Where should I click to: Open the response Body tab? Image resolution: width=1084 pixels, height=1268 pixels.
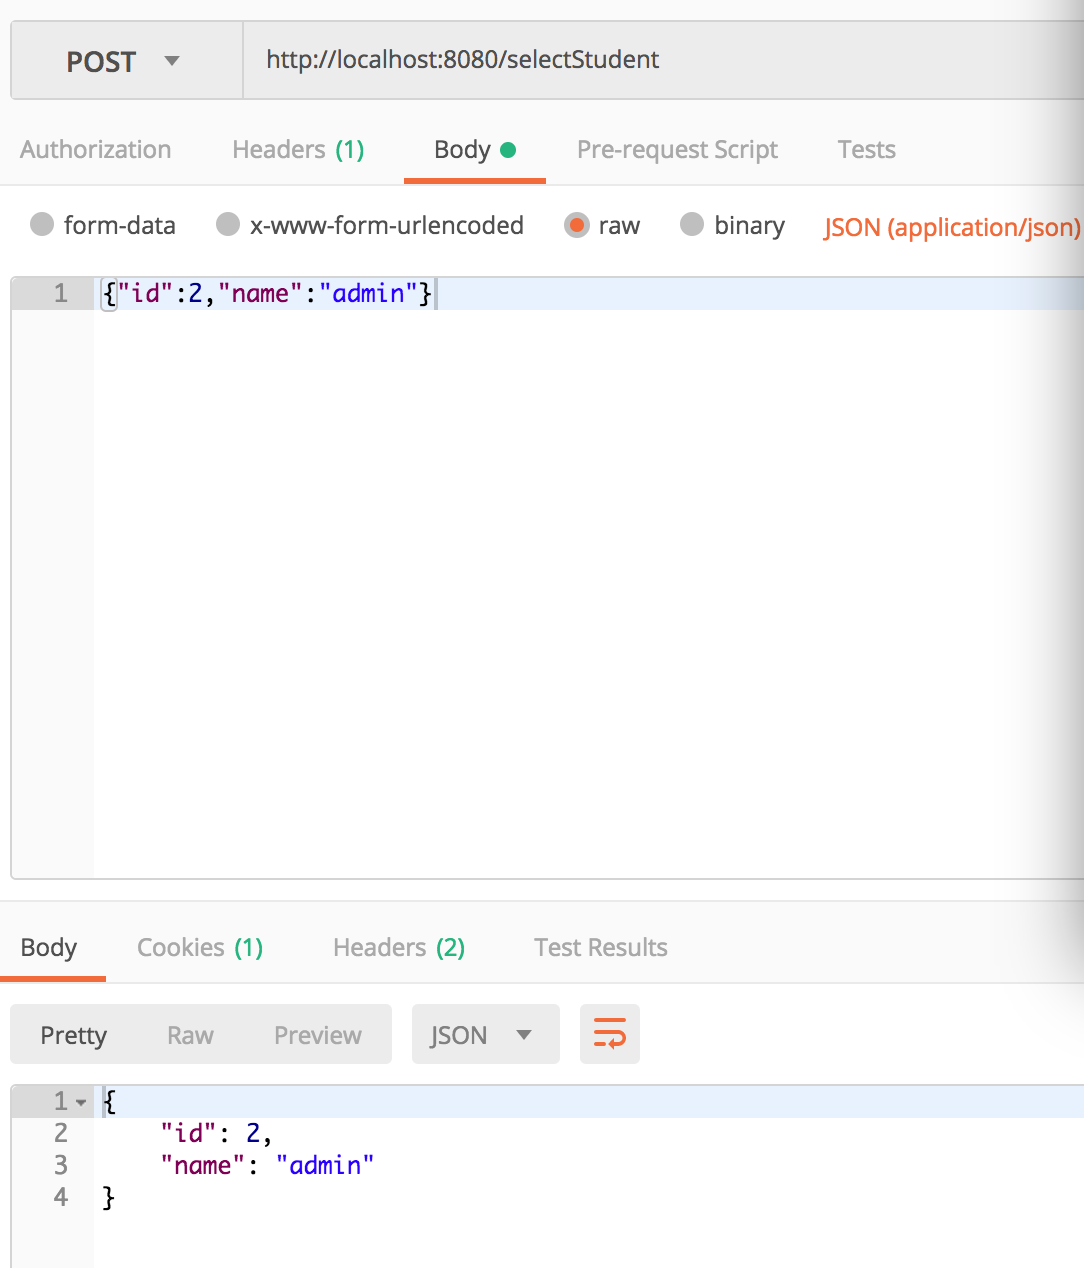coord(49,948)
